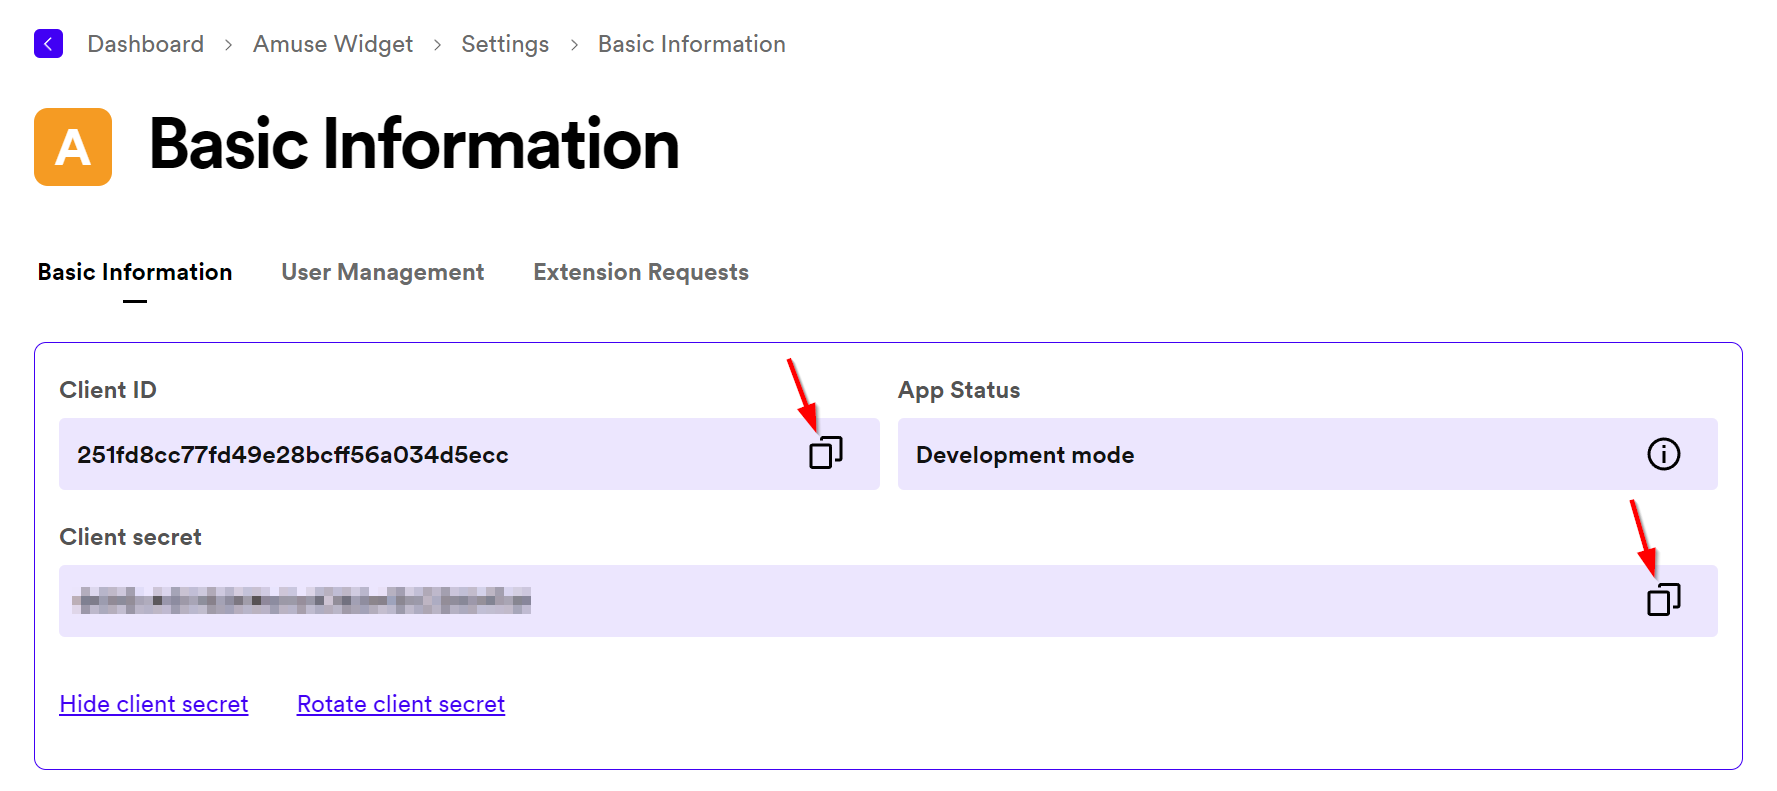Copy the Client ID value
The height and width of the screenshot is (791, 1777).
pos(825,453)
